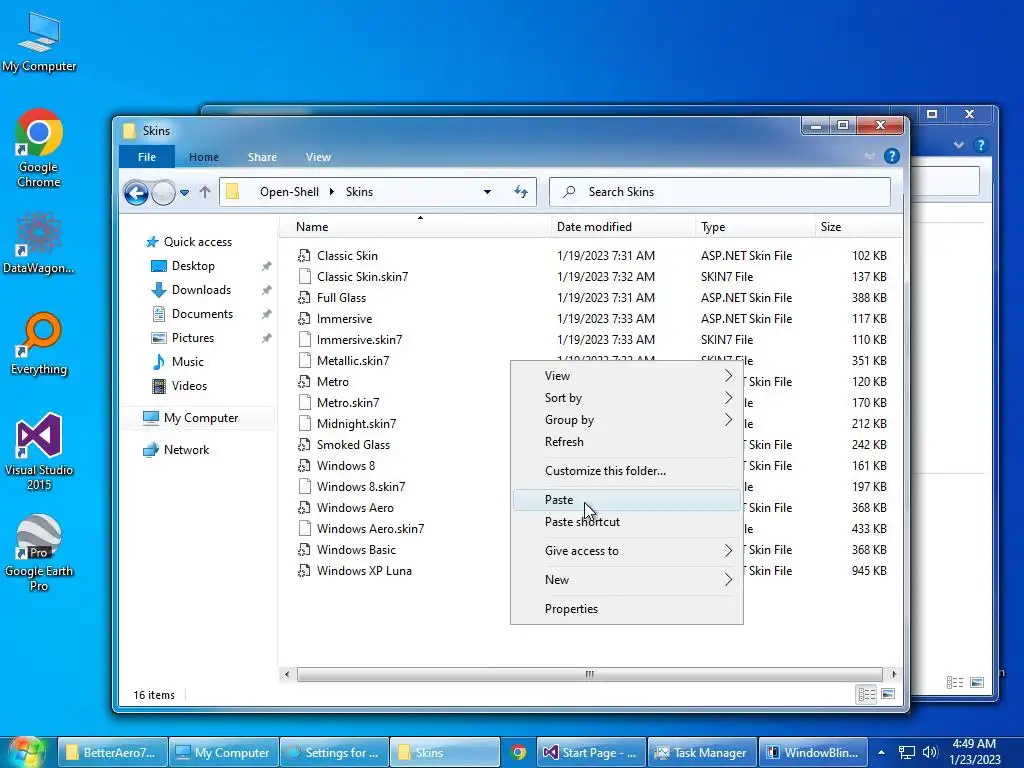Select My Computer in navigation pane

201,418
